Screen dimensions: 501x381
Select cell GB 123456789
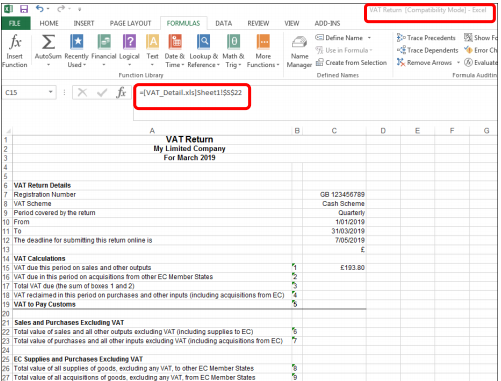pyautogui.click(x=334, y=194)
